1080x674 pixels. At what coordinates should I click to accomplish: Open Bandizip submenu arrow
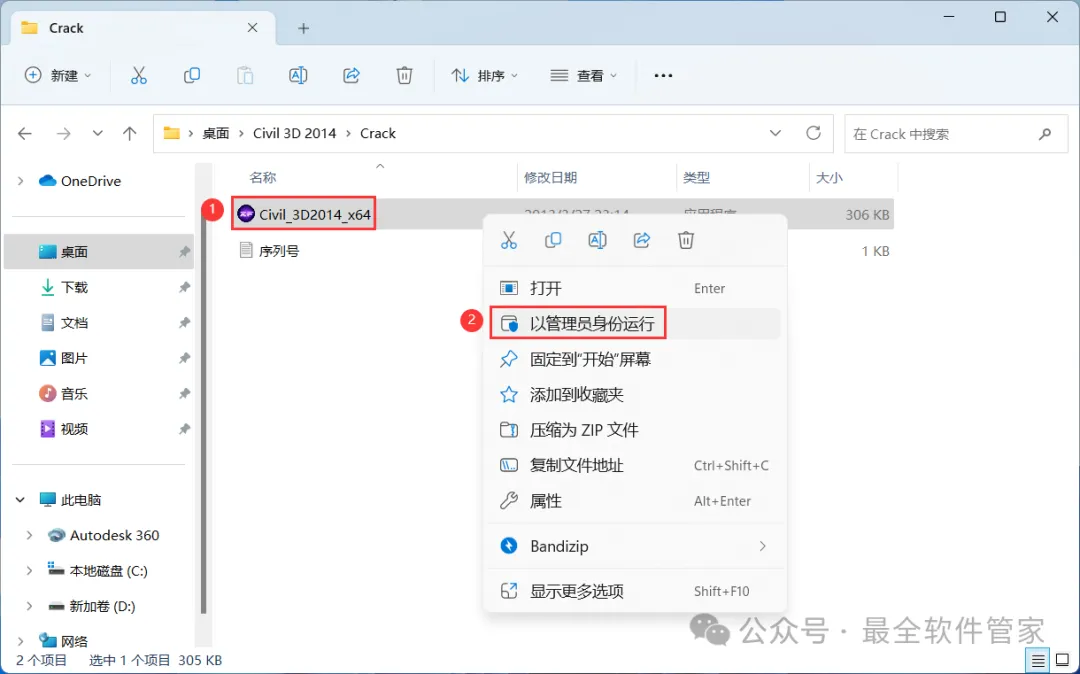tap(762, 546)
